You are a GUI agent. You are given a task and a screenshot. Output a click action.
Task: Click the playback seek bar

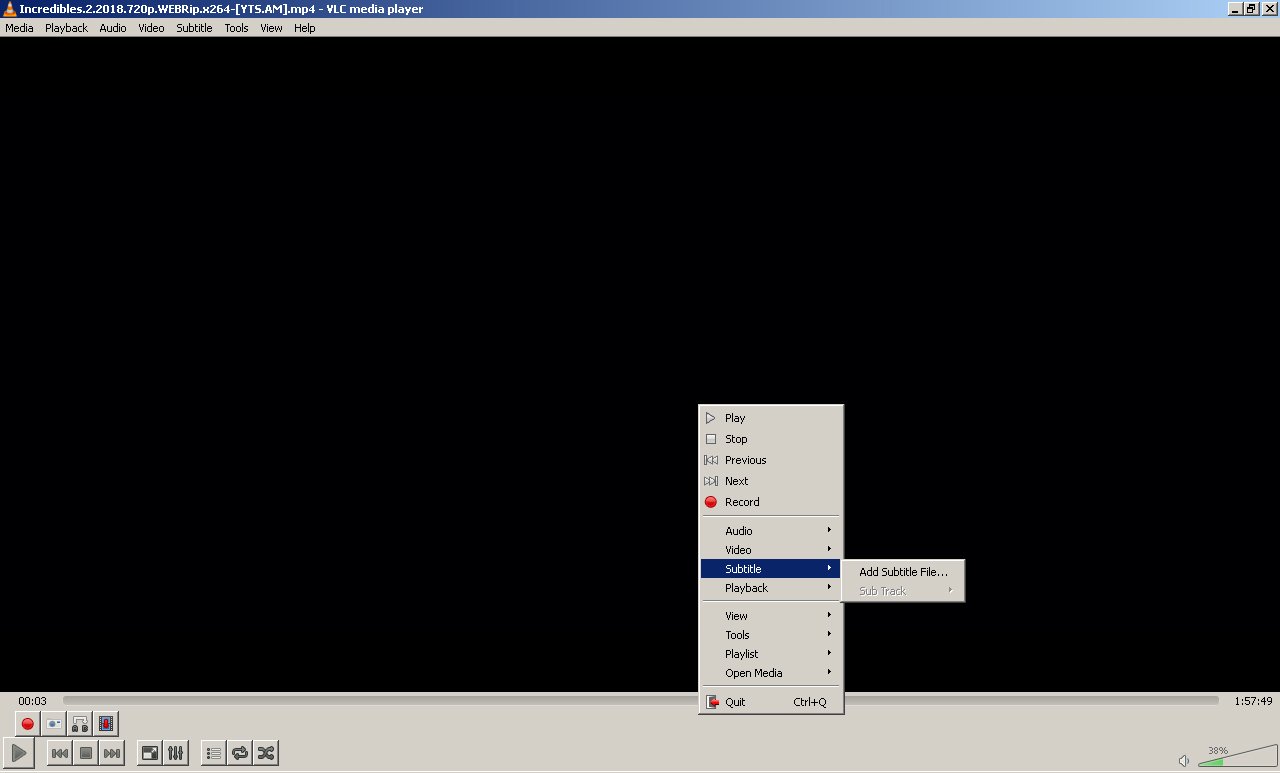(x=640, y=701)
